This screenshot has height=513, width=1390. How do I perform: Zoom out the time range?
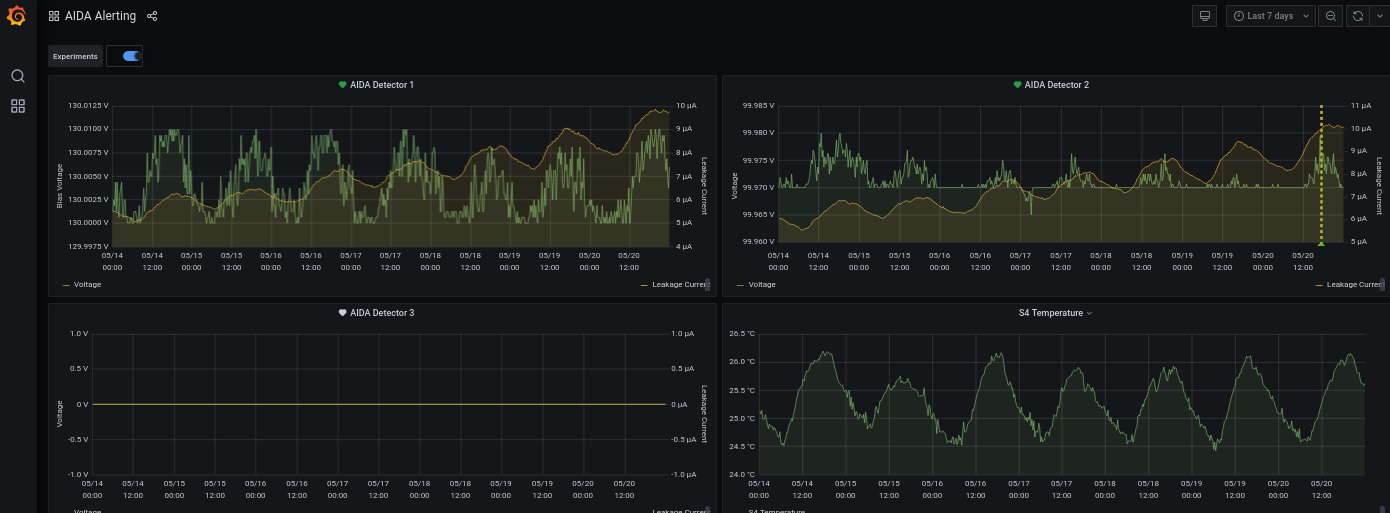[1330, 16]
